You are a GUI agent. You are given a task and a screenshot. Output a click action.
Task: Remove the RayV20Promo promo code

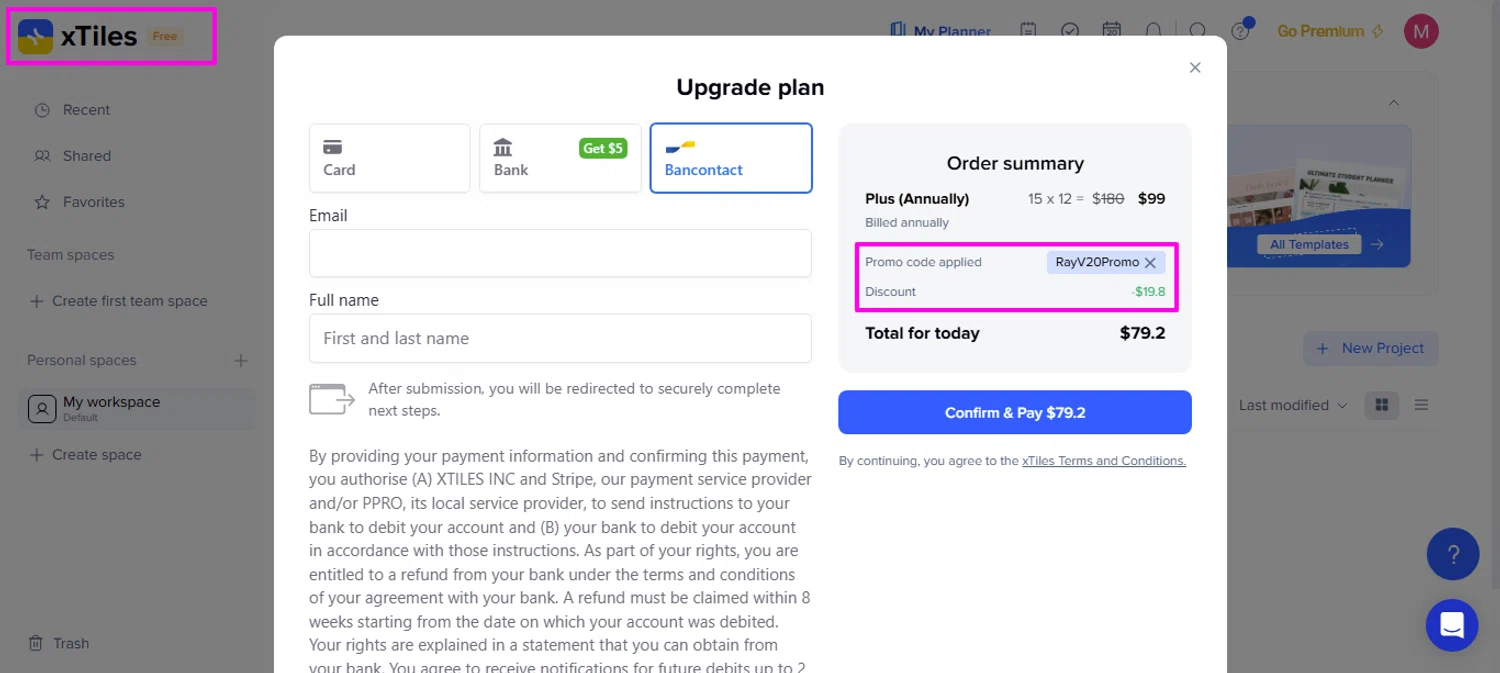coord(1150,263)
